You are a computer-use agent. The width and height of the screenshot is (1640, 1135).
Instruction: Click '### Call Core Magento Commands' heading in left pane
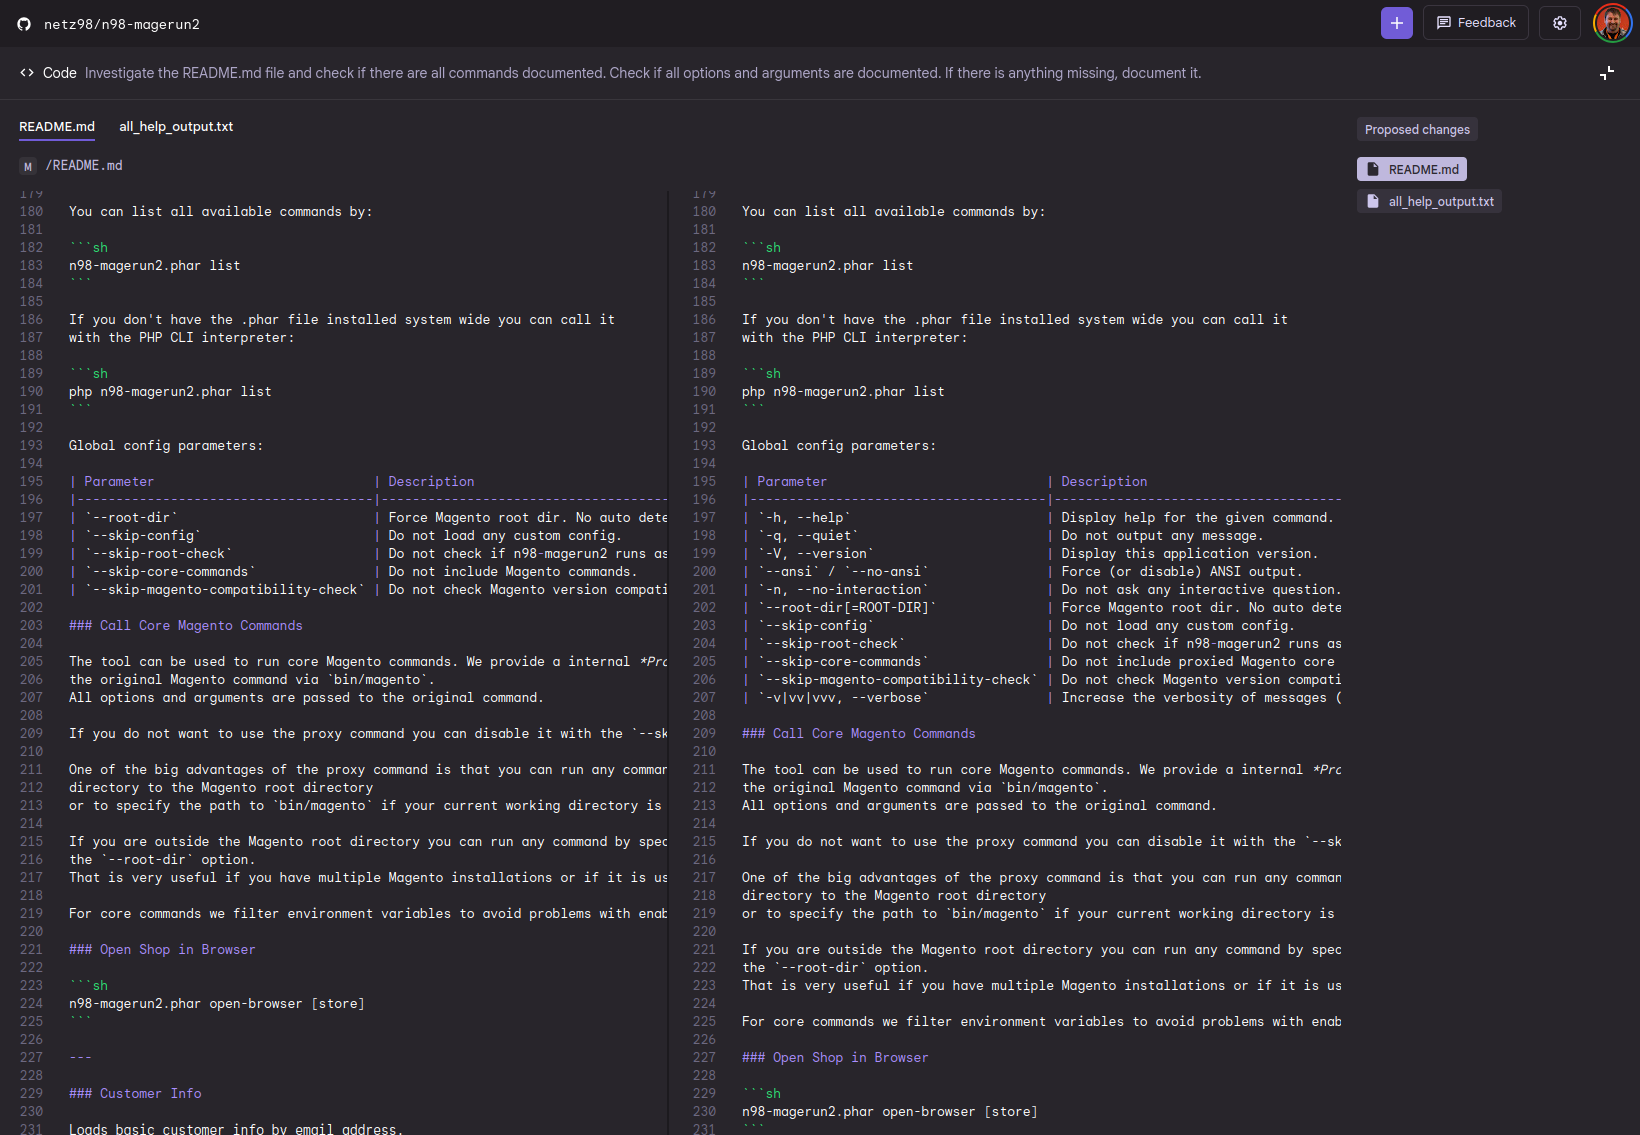point(186,626)
